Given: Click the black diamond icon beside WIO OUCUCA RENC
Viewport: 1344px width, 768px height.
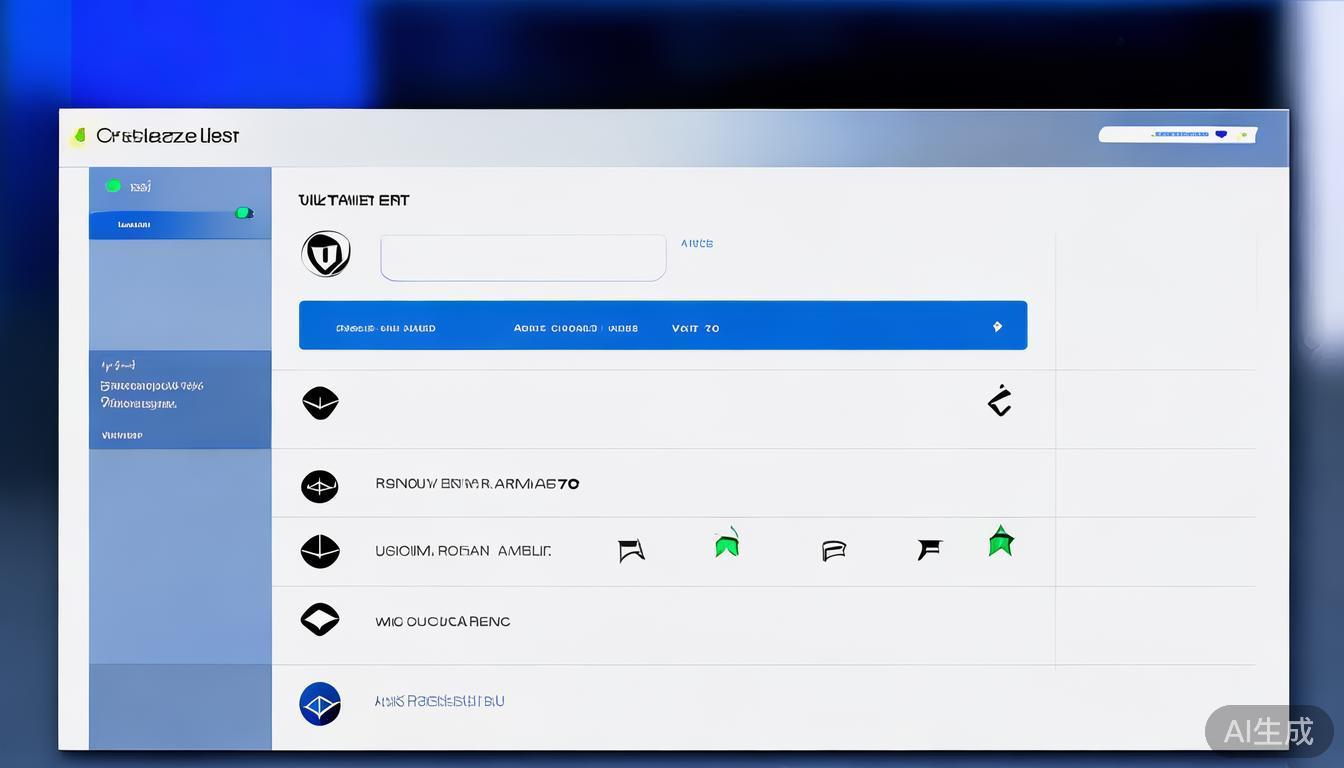Looking at the screenshot, I should point(320,620).
